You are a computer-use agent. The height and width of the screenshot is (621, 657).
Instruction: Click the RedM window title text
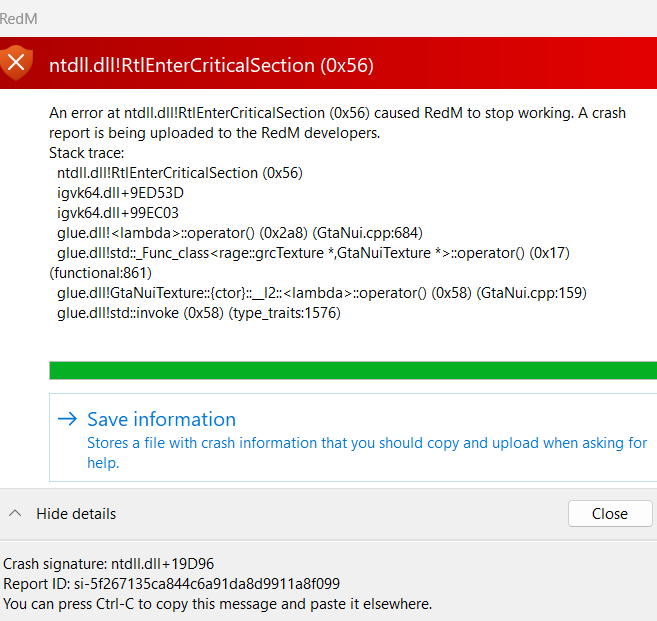[x=18, y=19]
